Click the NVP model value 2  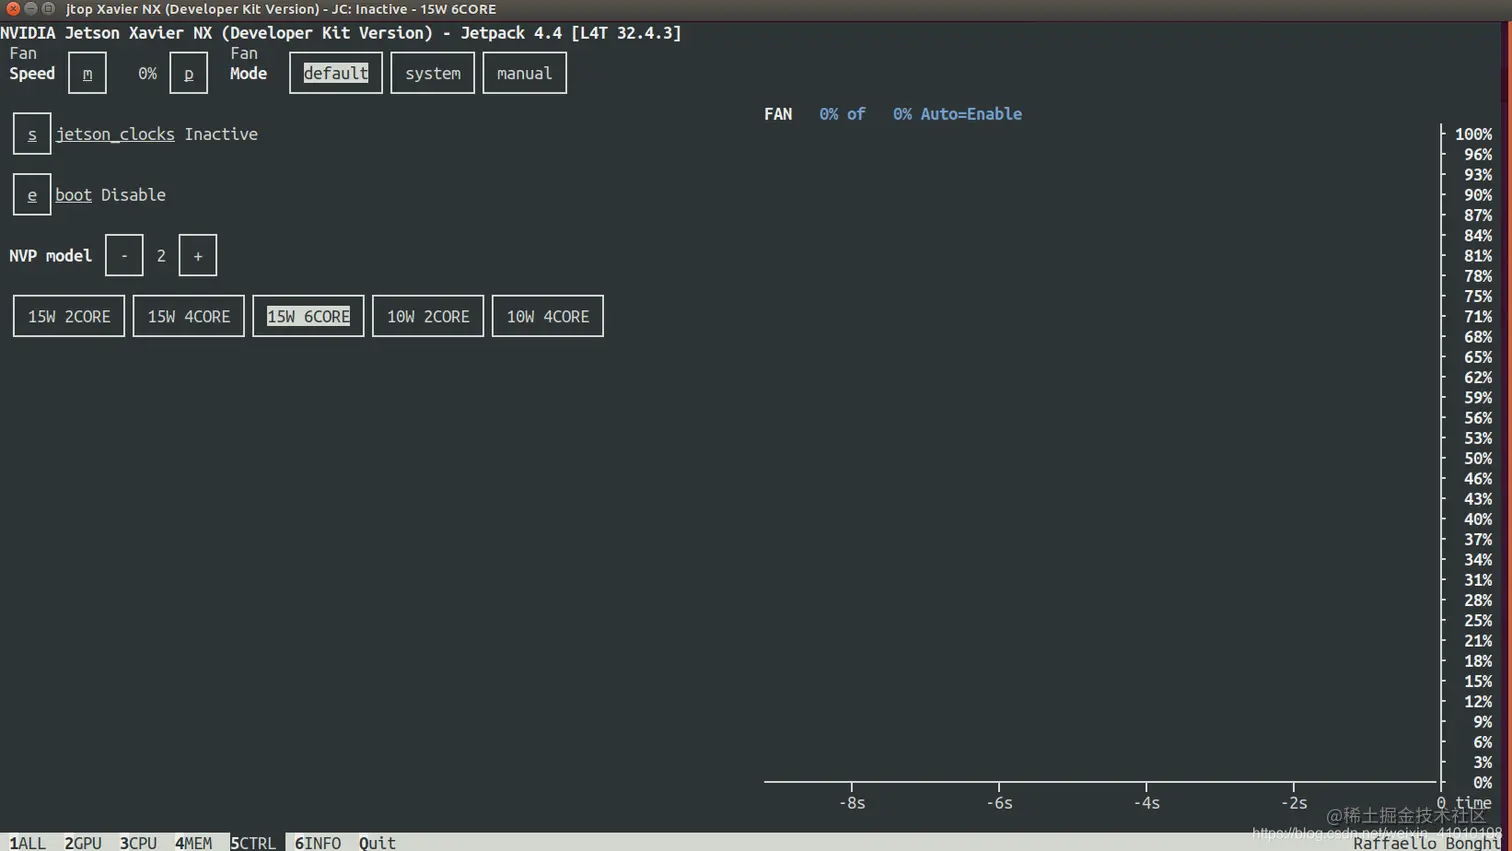click(161, 256)
